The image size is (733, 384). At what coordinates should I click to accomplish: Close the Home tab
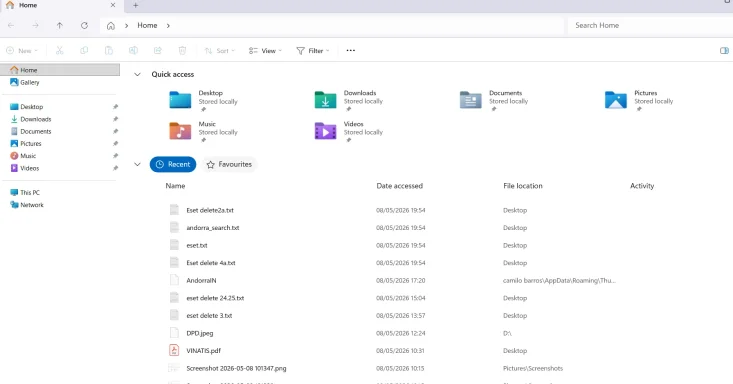(113, 5)
